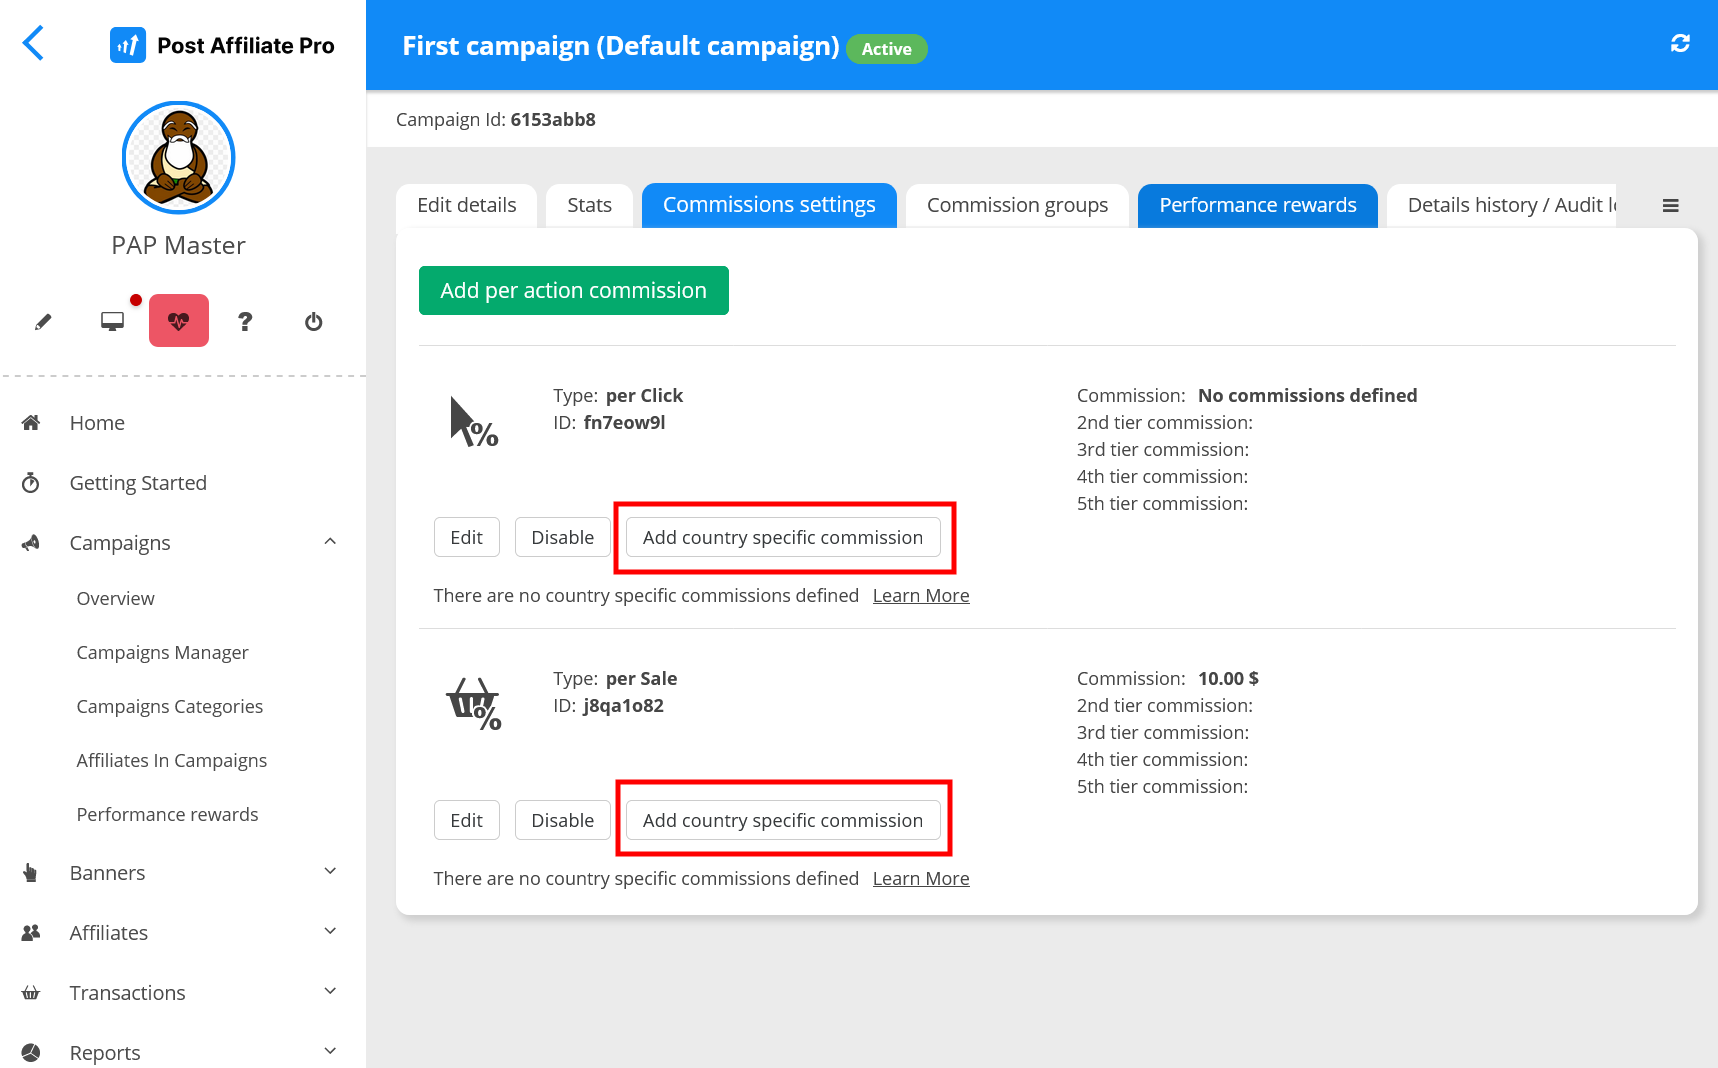Screen dimensions: 1718x1068
Task: Click the red heartbeat health icon
Action: (179, 321)
